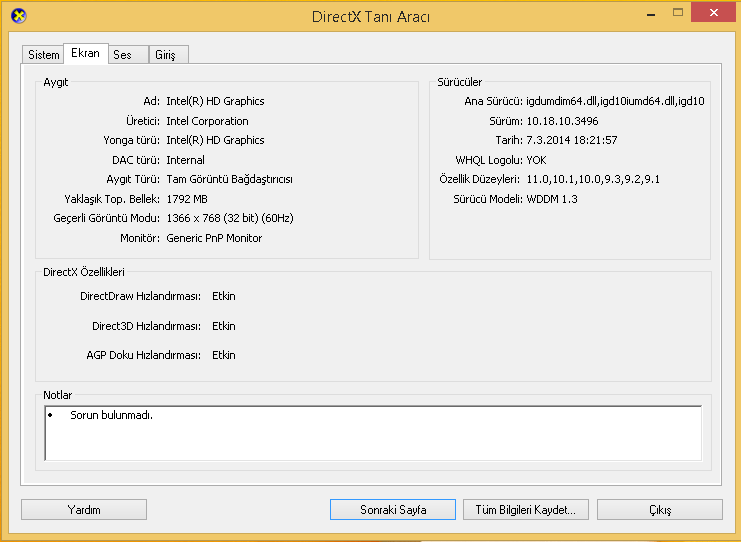Click the 'WDDM 1.3' driver model value
The height and width of the screenshot is (542, 741).
point(552,199)
